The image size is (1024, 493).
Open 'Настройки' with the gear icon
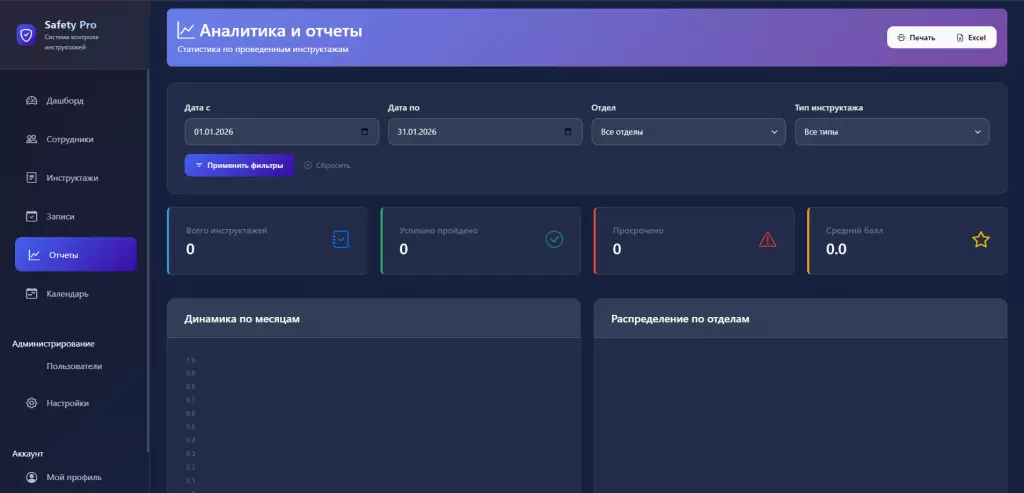(x=67, y=403)
